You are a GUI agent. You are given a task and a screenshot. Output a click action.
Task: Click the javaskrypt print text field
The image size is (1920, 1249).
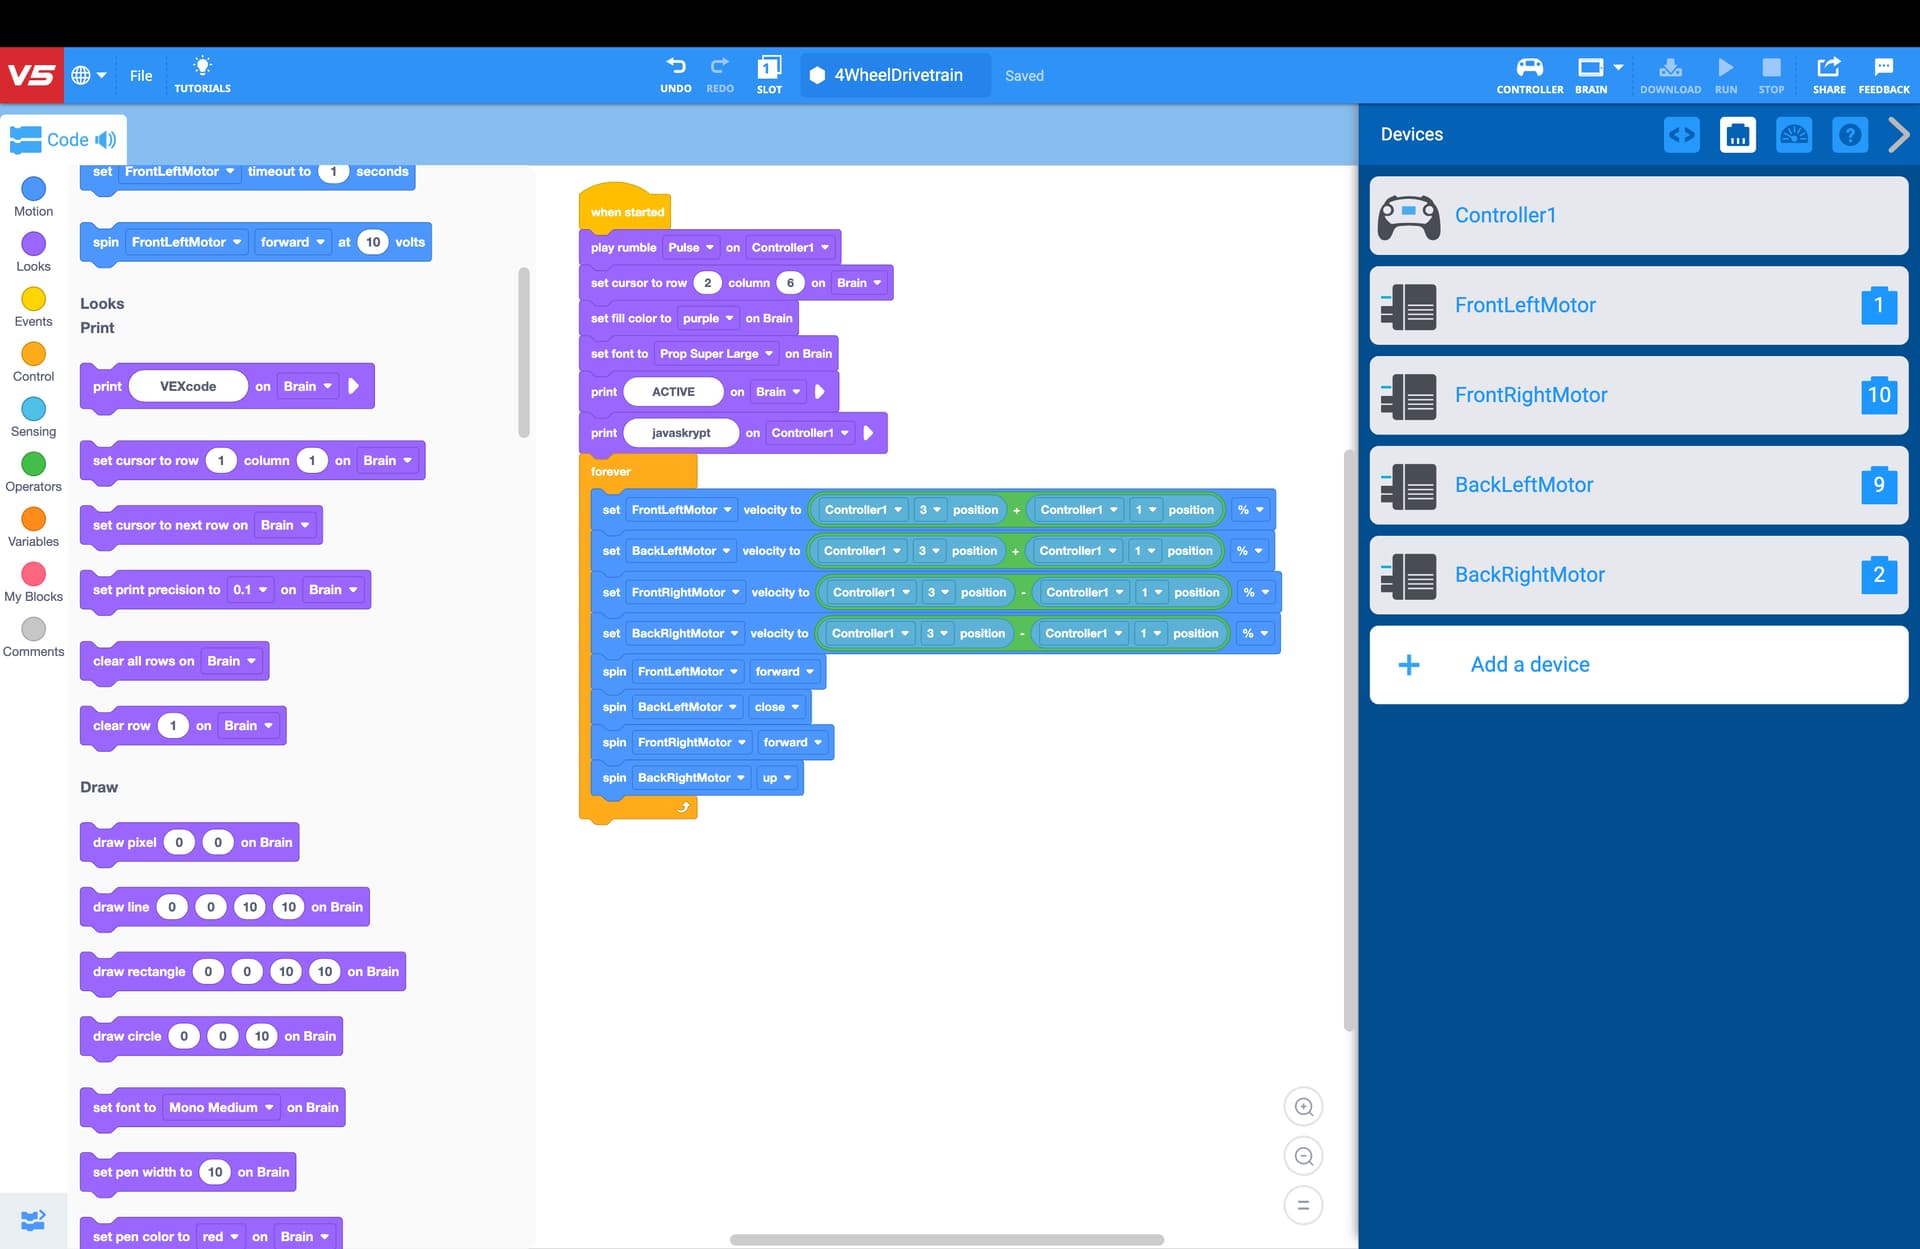pos(681,433)
